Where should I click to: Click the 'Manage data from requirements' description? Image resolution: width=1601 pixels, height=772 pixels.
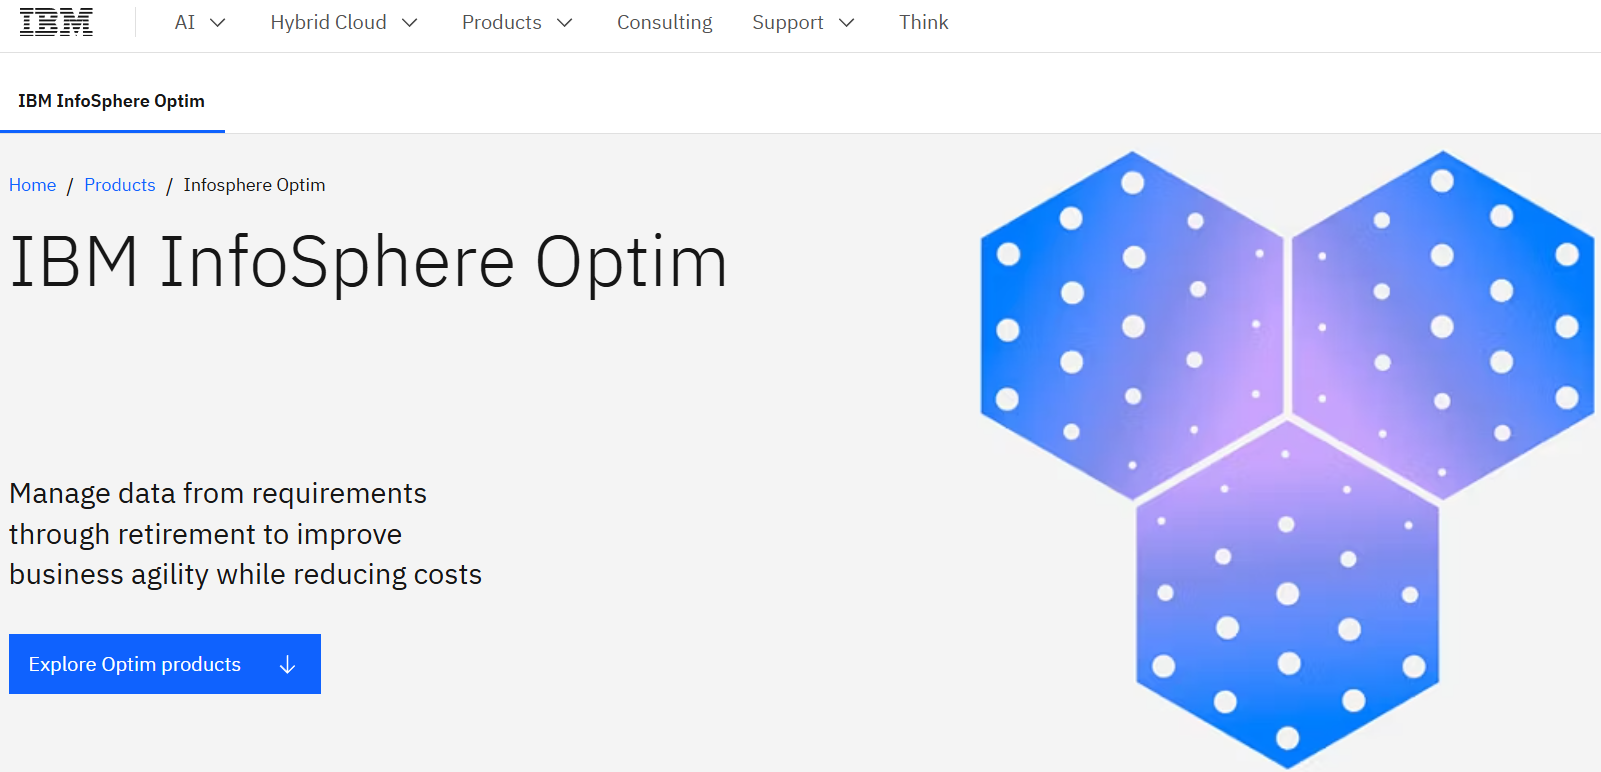246,534
